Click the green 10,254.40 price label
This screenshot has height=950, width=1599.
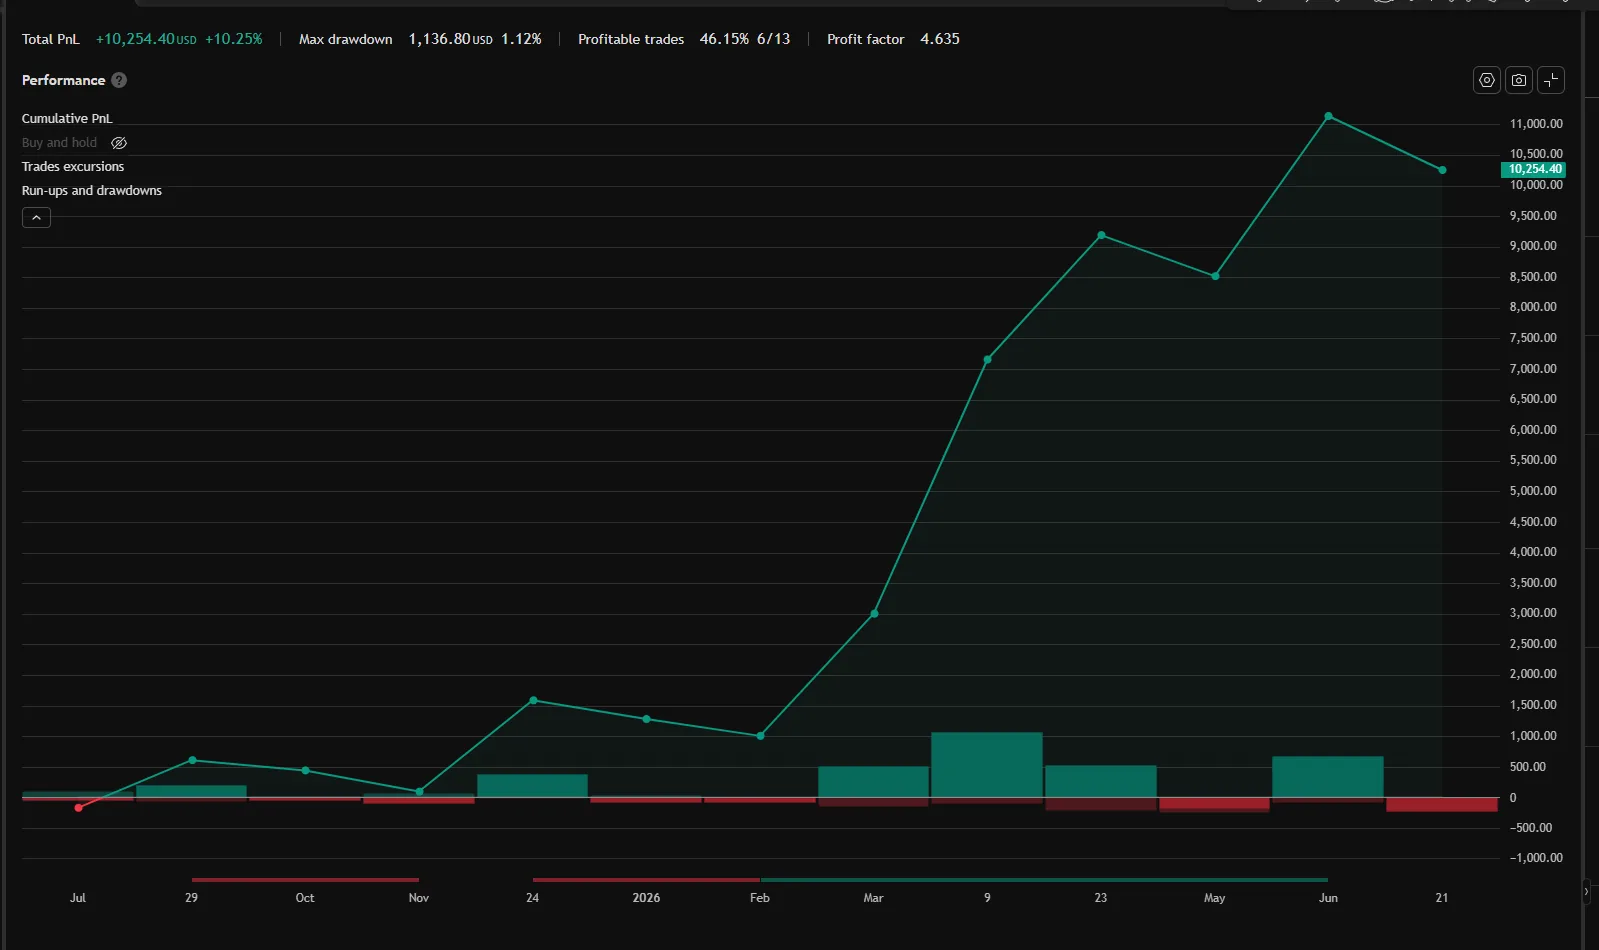coord(1533,170)
